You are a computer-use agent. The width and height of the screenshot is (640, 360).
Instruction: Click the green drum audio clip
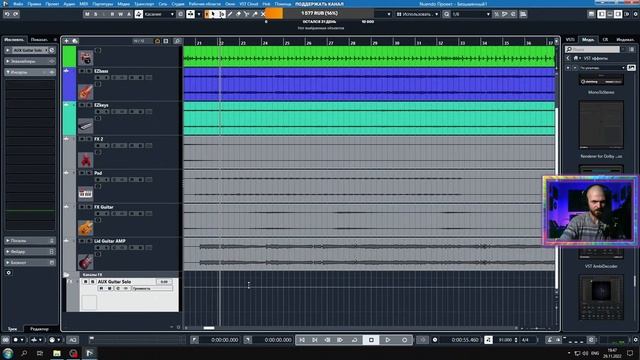pyautogui.click(x=369, y=57)
